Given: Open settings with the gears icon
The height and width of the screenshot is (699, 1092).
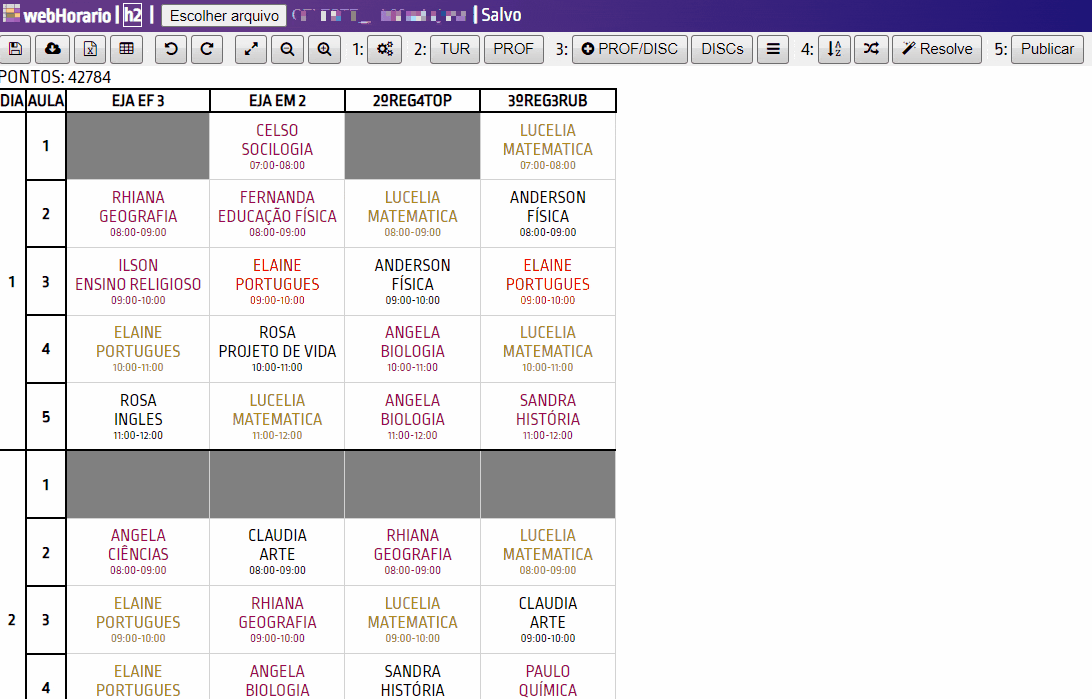Looking at the screenshot, I should click(x=384, y=49).
